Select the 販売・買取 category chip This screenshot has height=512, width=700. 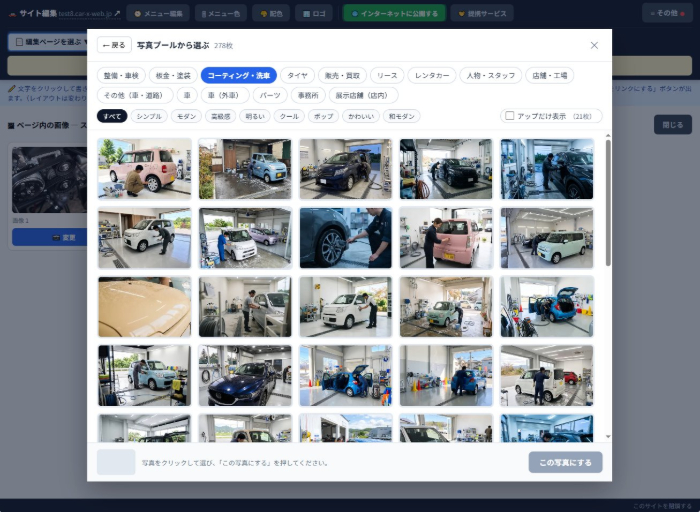[x=342, y=75]
